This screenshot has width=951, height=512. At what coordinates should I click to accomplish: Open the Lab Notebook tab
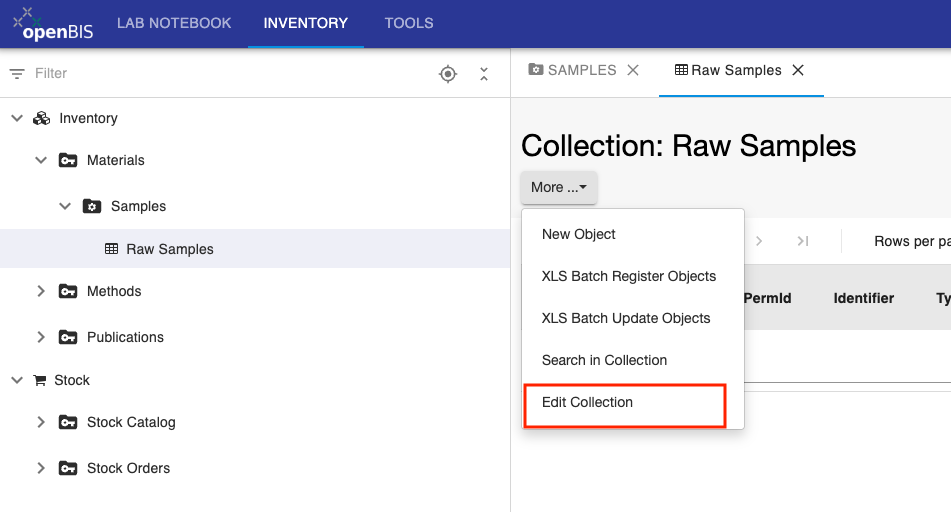pyautogui.click(x=174, y=23)
